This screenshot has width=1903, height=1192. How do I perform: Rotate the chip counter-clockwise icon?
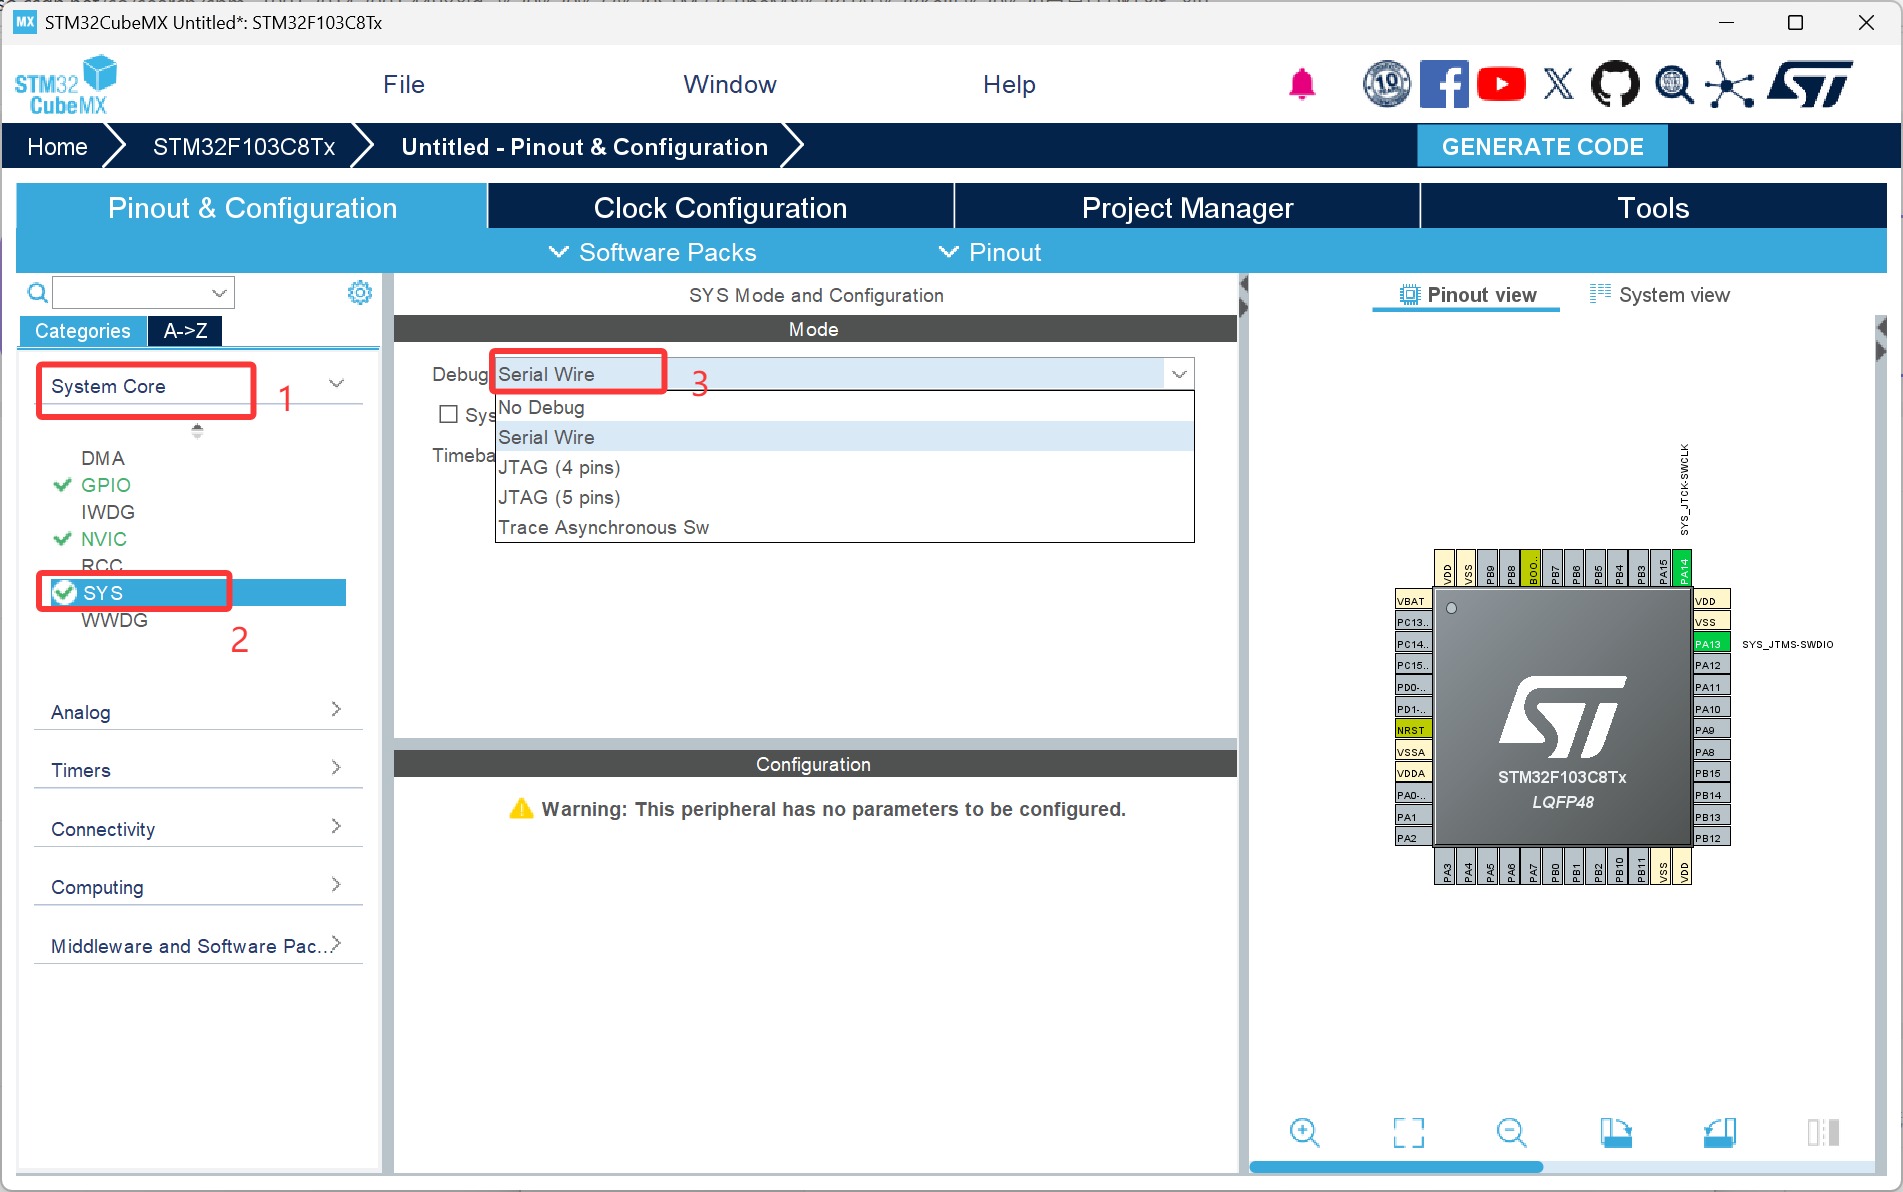pos(1720,1132)
